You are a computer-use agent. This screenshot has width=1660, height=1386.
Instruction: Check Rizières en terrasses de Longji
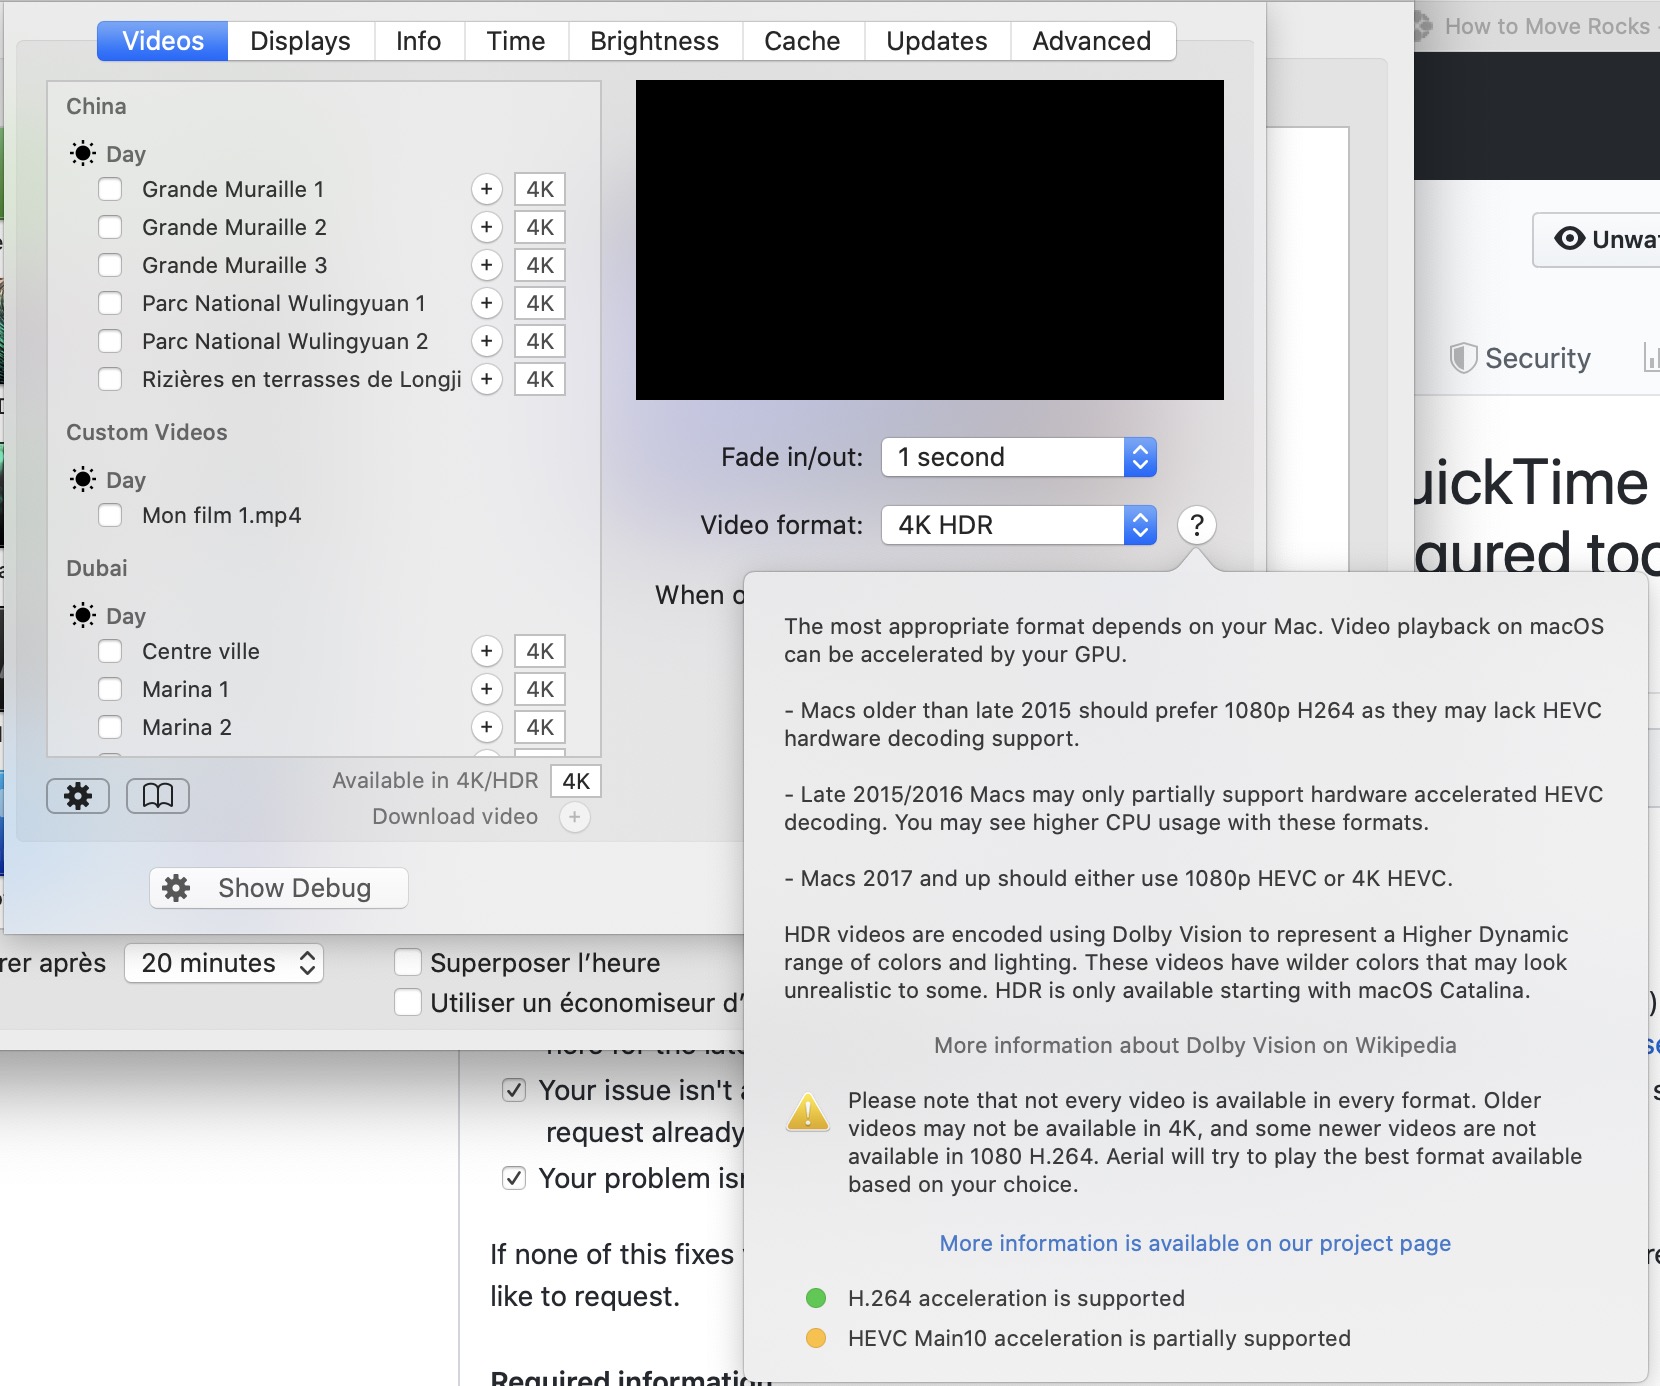(x=110, y=379)
